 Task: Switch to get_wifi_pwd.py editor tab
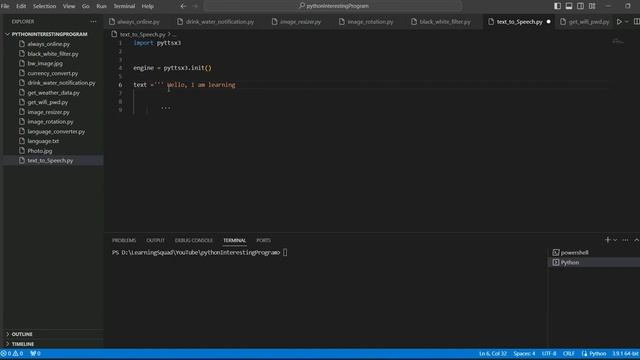(589, 22)
